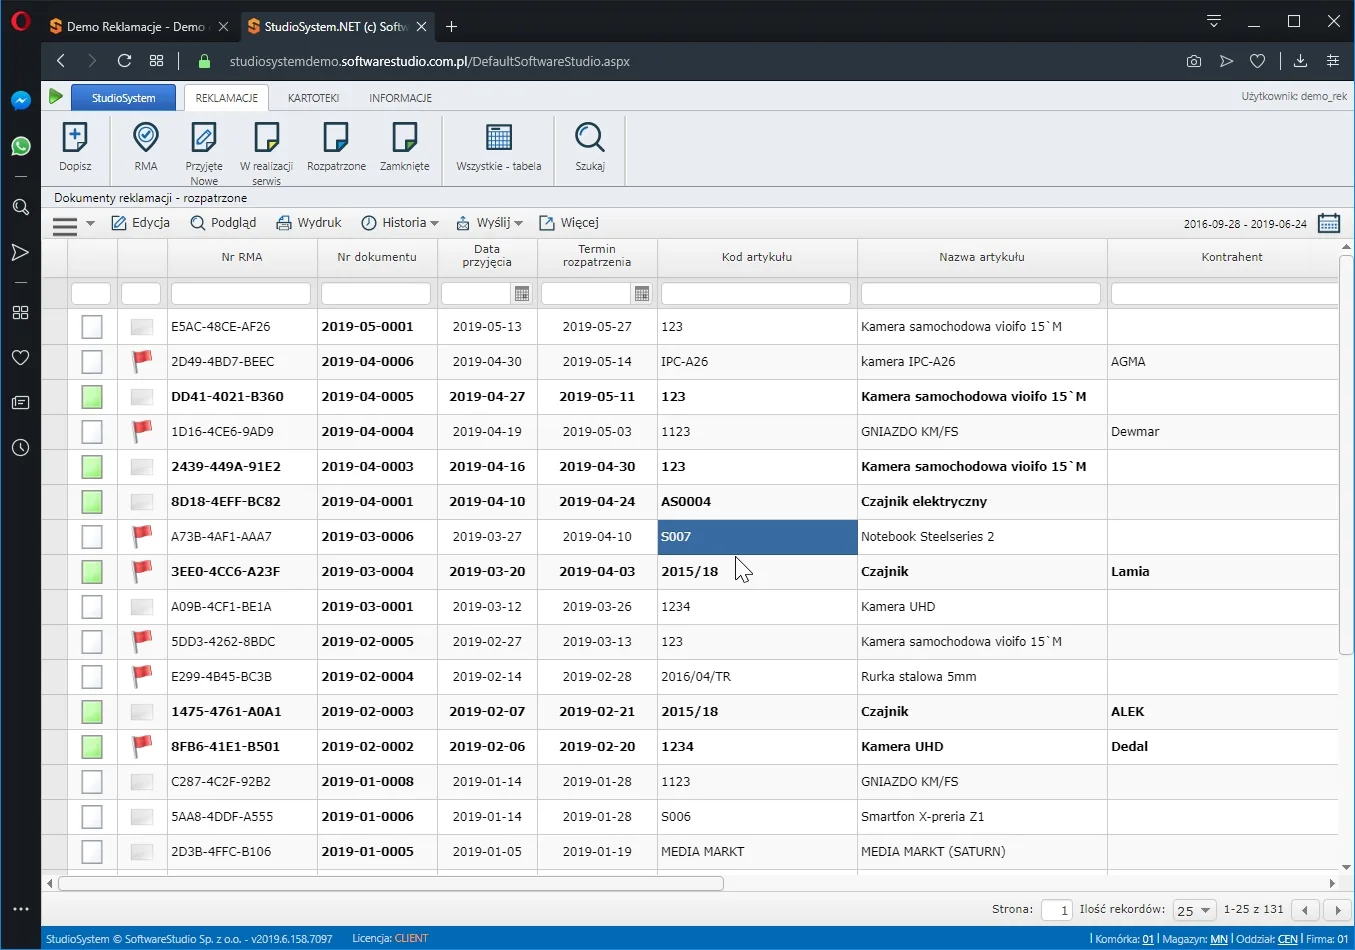Click red flag in row 2D49-4BD7-BEEC

142,361
